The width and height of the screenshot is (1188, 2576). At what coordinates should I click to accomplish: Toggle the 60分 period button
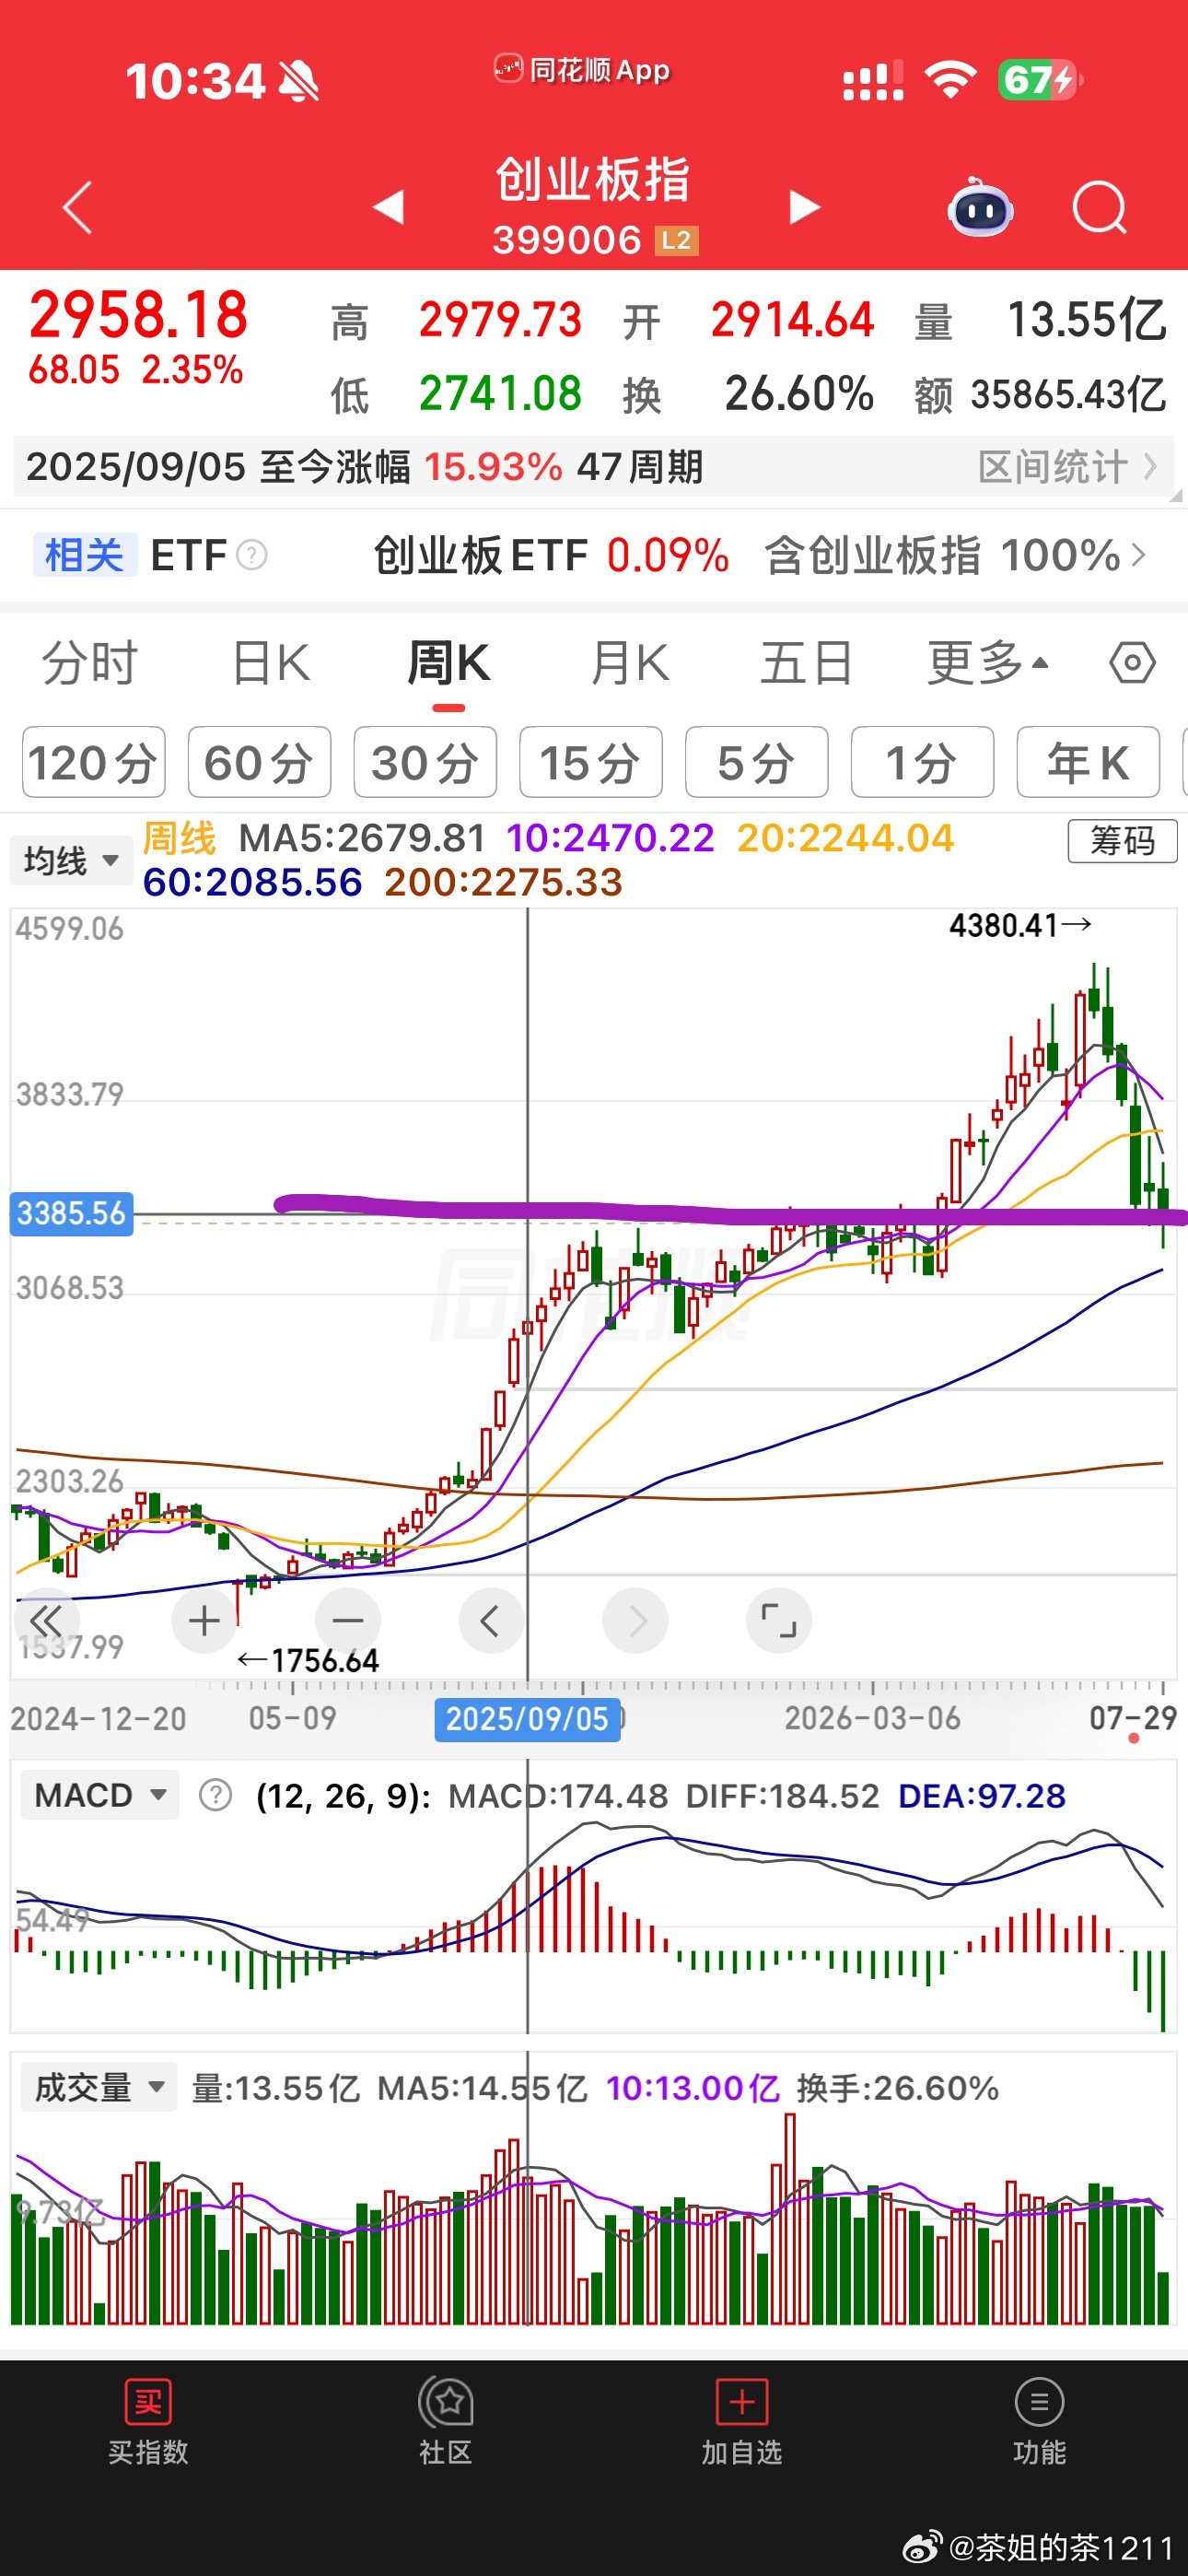(x=259, y=763)
